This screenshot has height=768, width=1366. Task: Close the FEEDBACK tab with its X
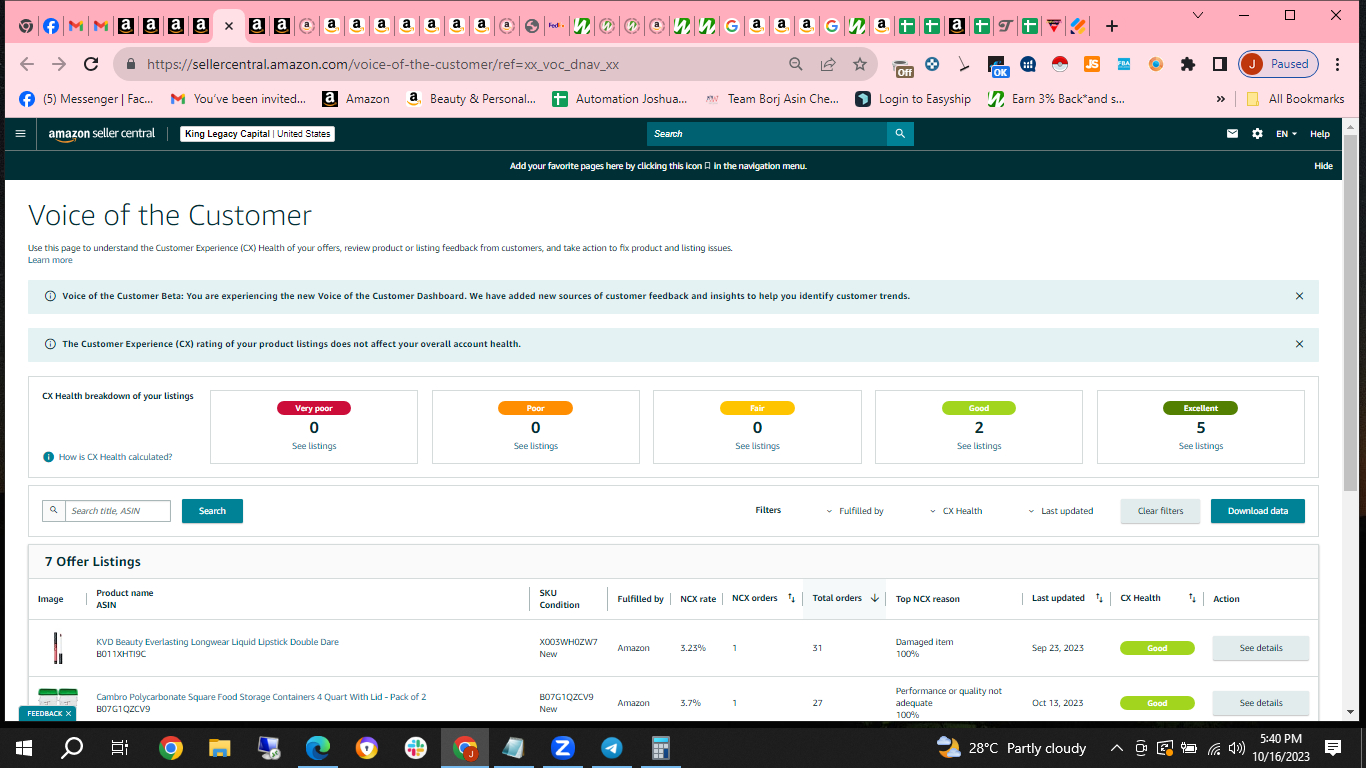coord(68,714)
